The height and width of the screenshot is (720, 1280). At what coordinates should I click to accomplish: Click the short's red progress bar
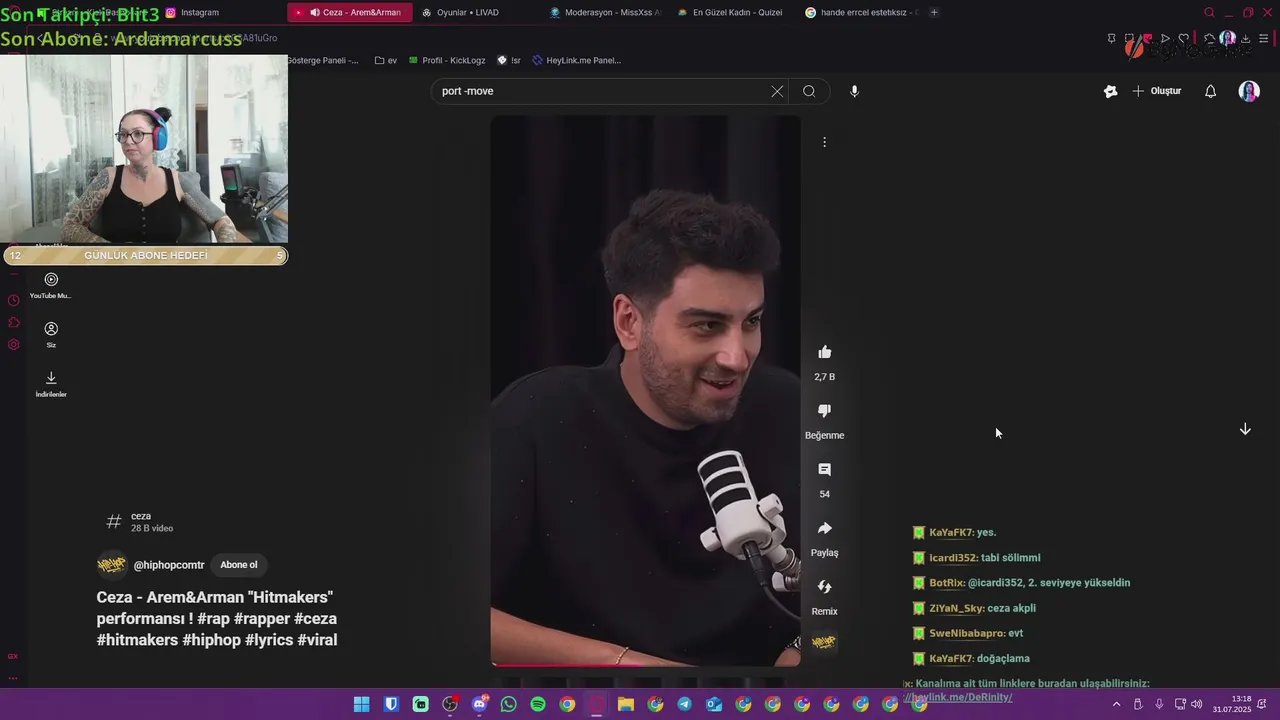click(645, 664)
